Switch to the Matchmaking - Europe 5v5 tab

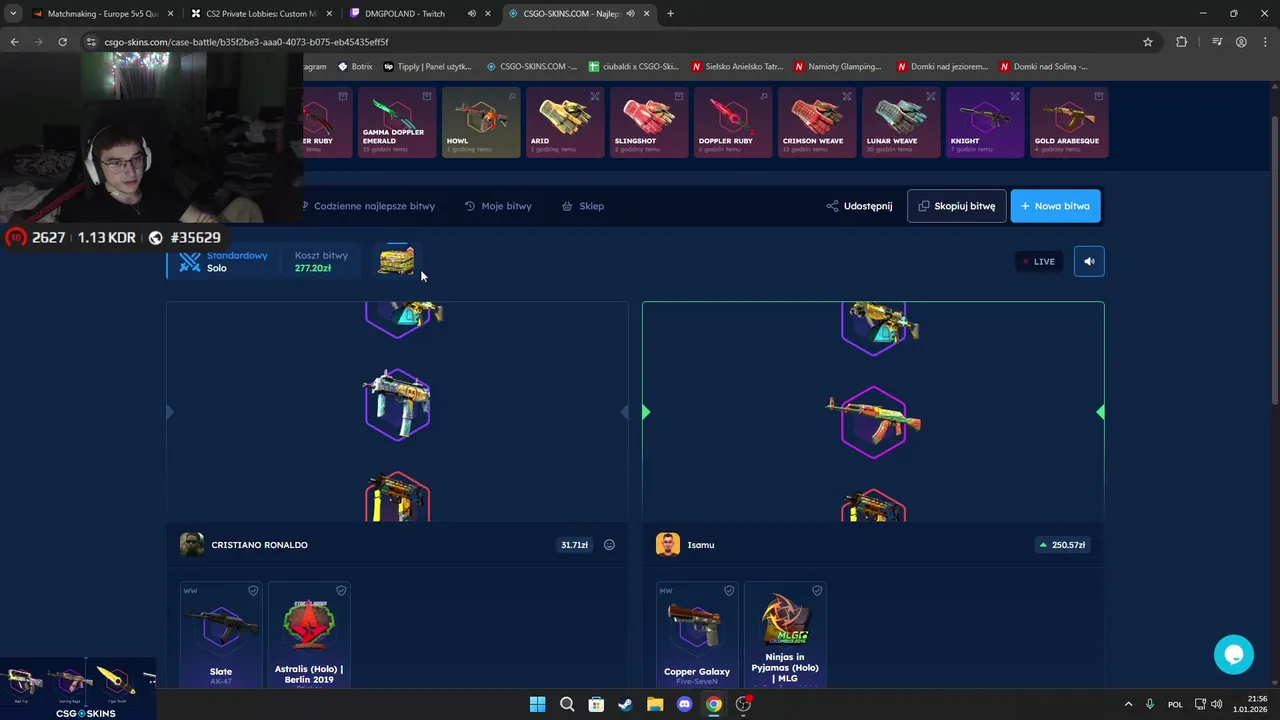(x=103, y=14)
